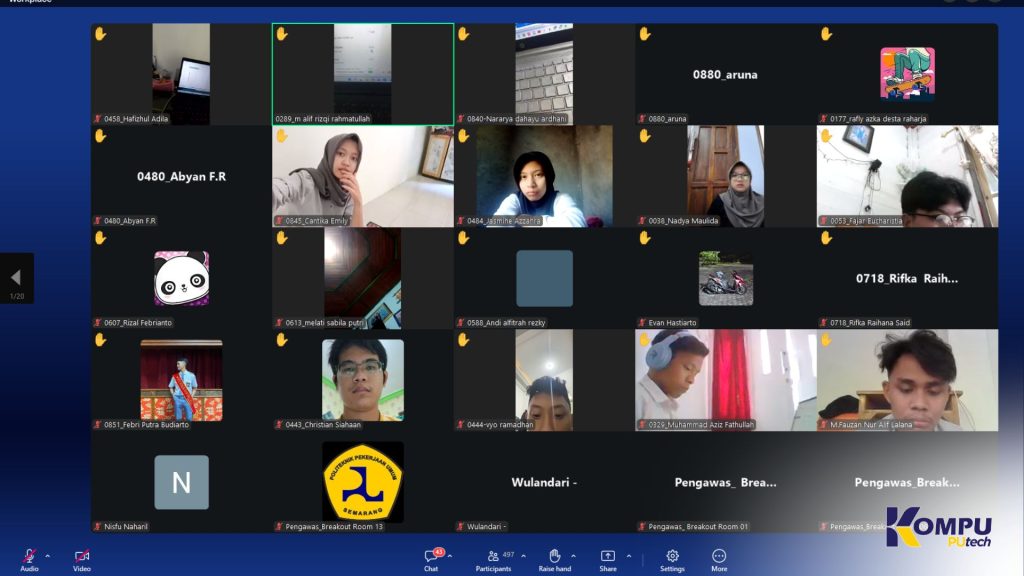1024x576 pixels.
Task: Click raised hand icon on 0880_aruna tile
Action: (645, 34)
